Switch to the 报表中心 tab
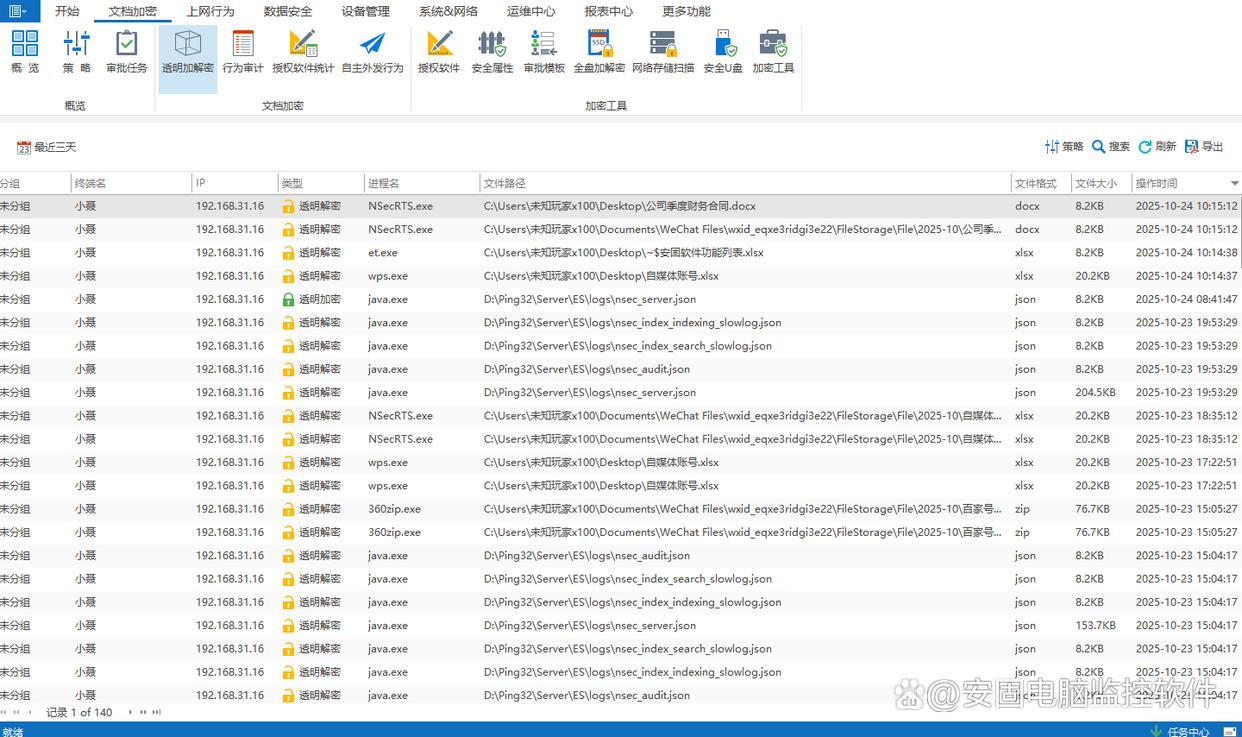The image size is (1242, 737). pyautogui.click(x=608, y=12)
